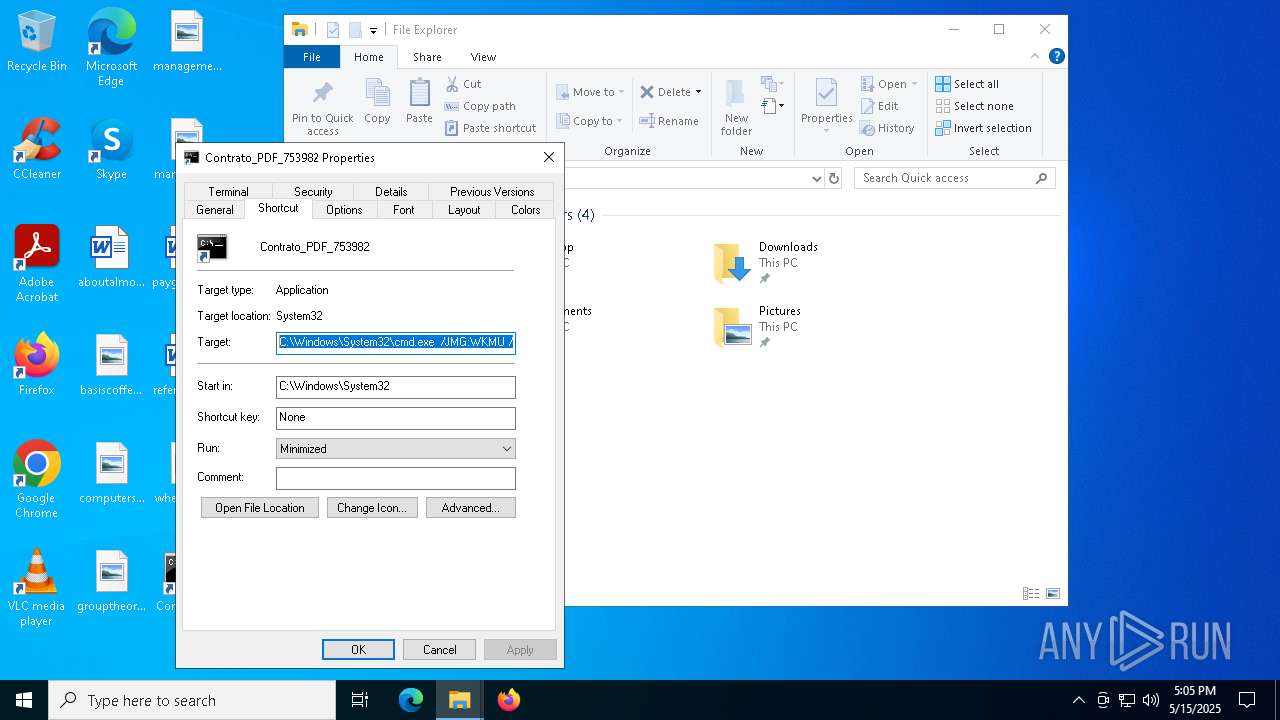Click the Paste ribbon icon
This screenshot has width=1280, height=720.
tap(419, 102)
